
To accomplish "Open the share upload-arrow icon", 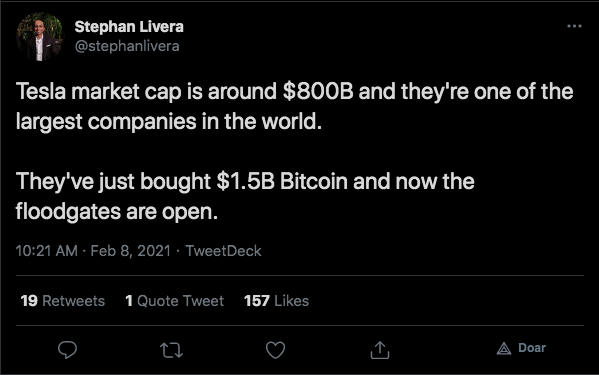I will [x=379, y=349].
